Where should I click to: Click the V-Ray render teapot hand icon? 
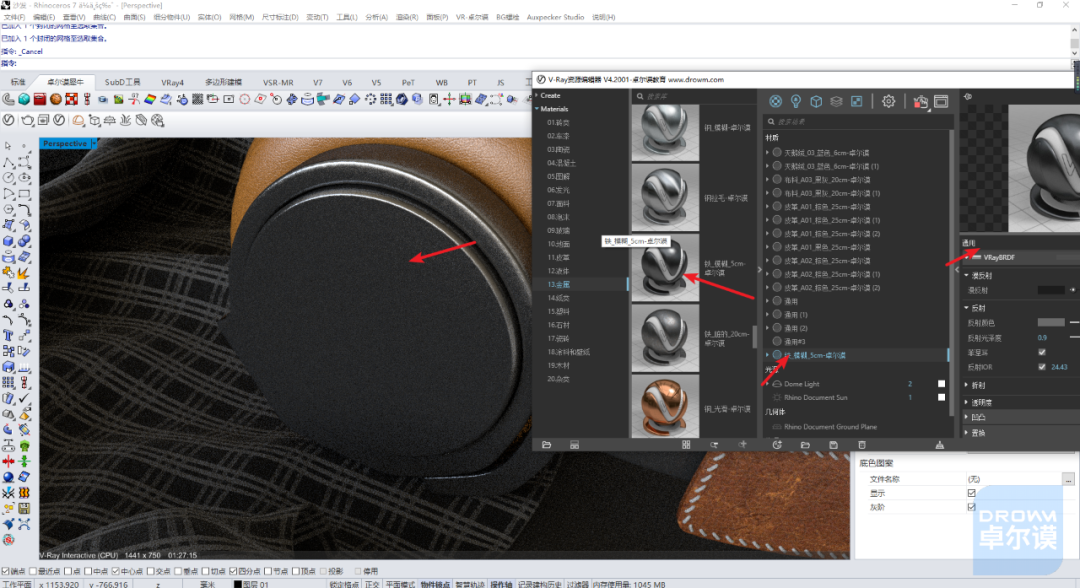point(920,102)
